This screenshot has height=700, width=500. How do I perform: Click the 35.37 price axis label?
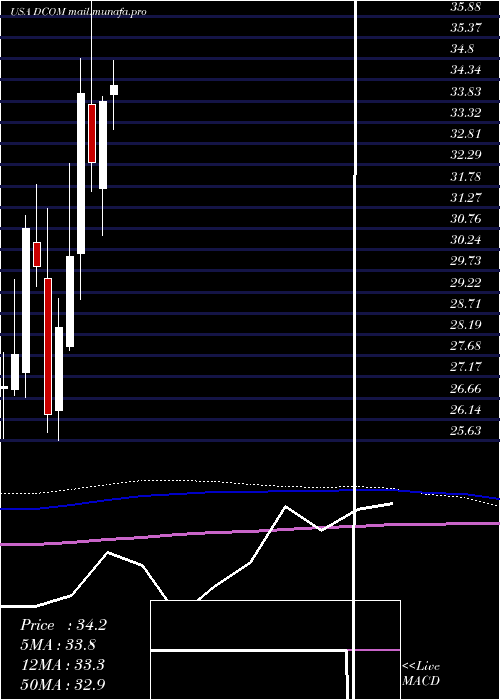[x=466, y=28]
